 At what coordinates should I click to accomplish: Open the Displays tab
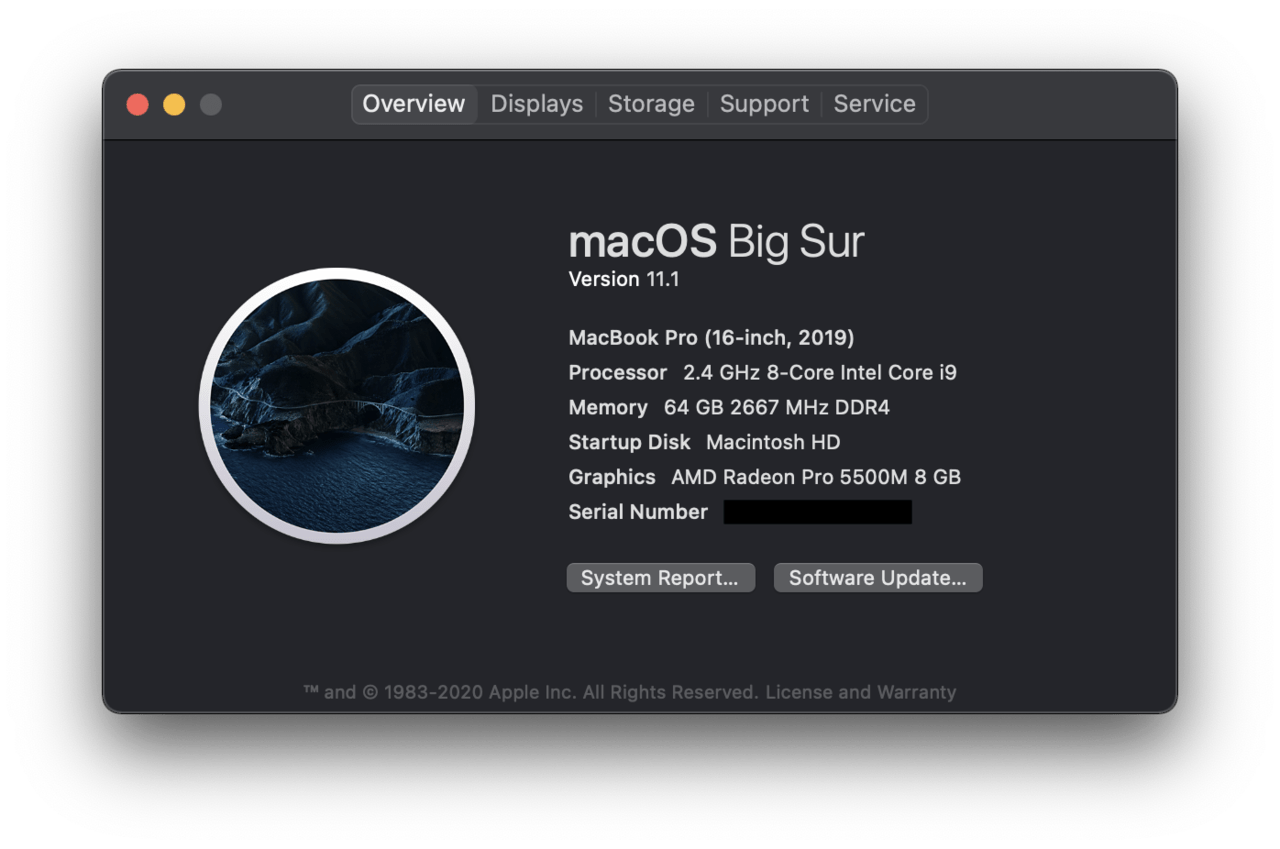click(x=537, y=104)
